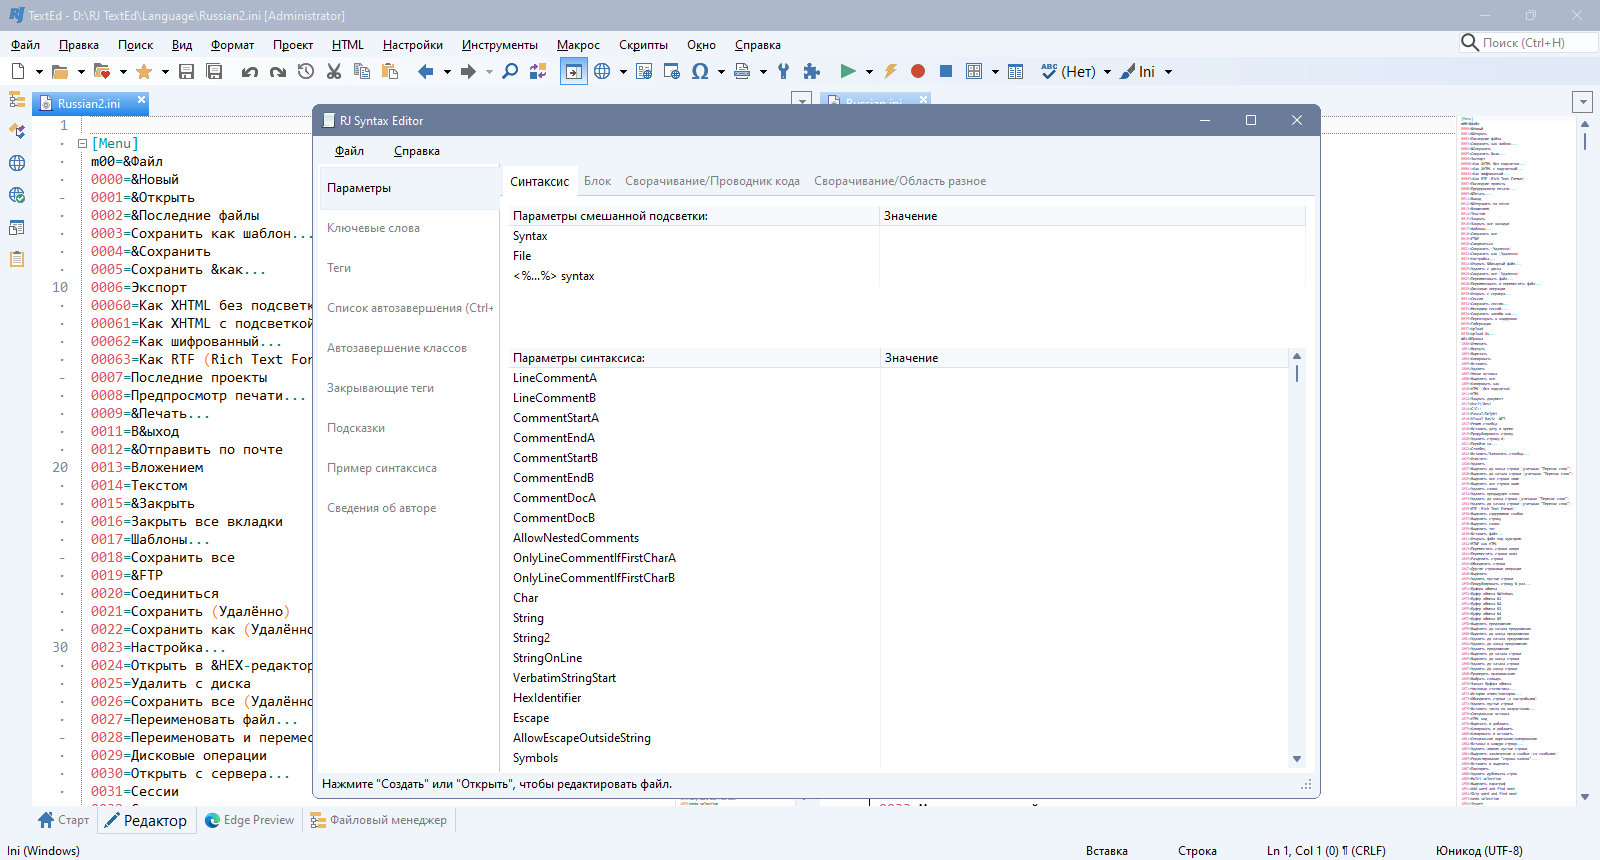This screenshot has width=1600, height=860.
Task: Click the minimap code overview on the right
Action: [1515, 460]
